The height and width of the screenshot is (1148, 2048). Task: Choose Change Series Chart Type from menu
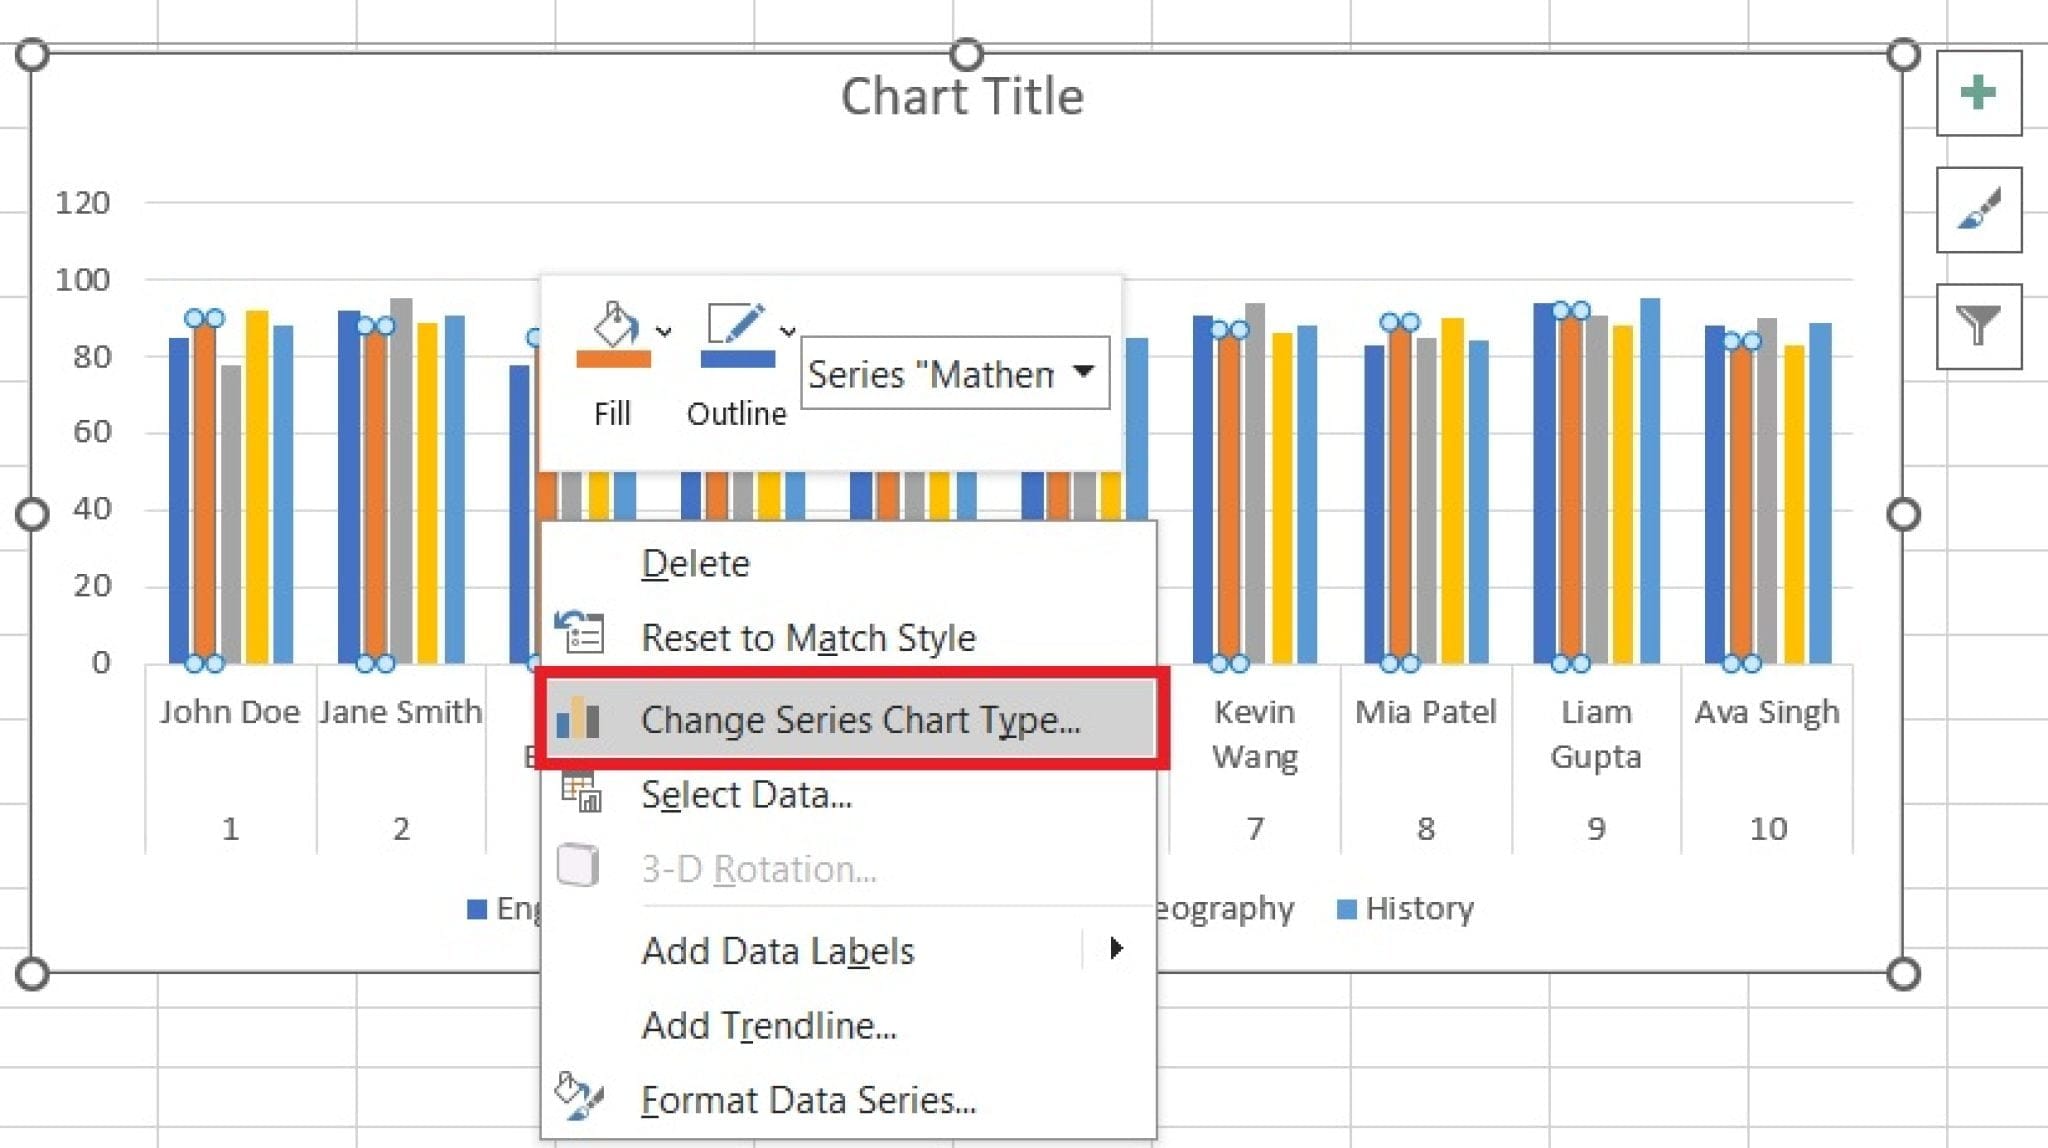[860, 720]
